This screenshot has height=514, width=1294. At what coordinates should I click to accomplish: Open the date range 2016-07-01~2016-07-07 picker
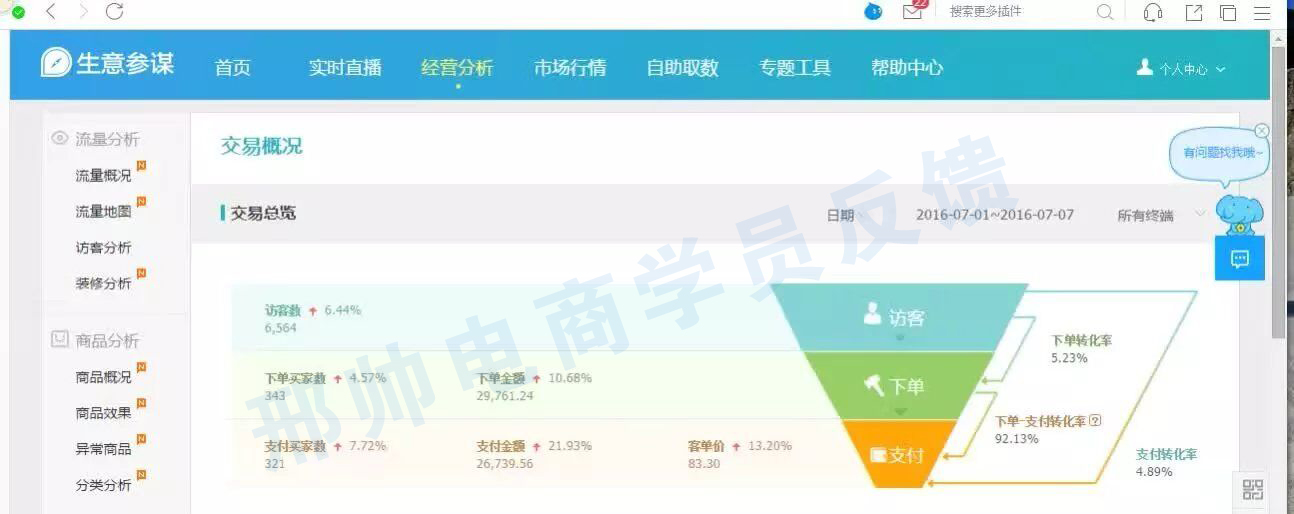(x=994, y=215)
